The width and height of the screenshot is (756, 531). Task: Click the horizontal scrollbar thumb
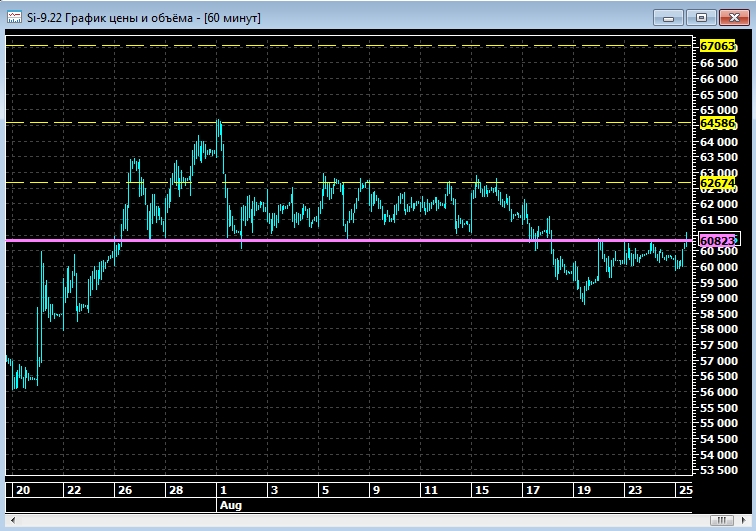pos(722,520)
